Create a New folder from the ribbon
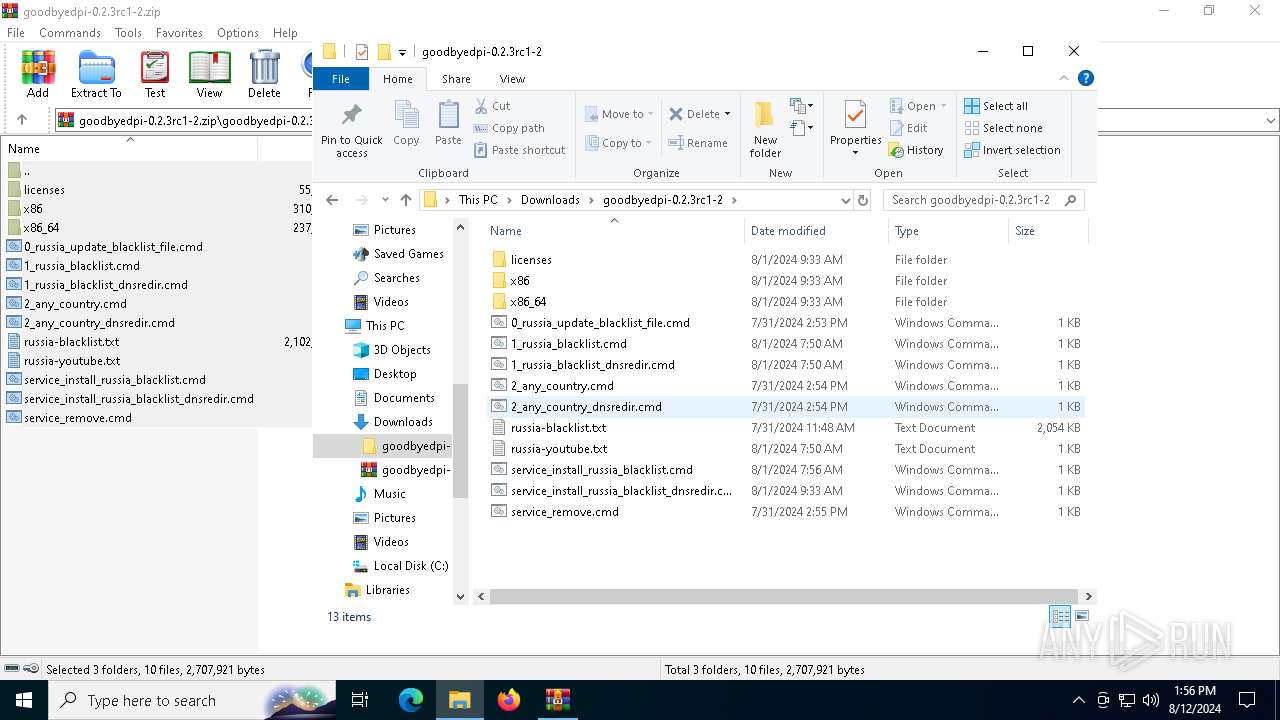This screenshot has width=1280, height=720. tap(765, 130)
